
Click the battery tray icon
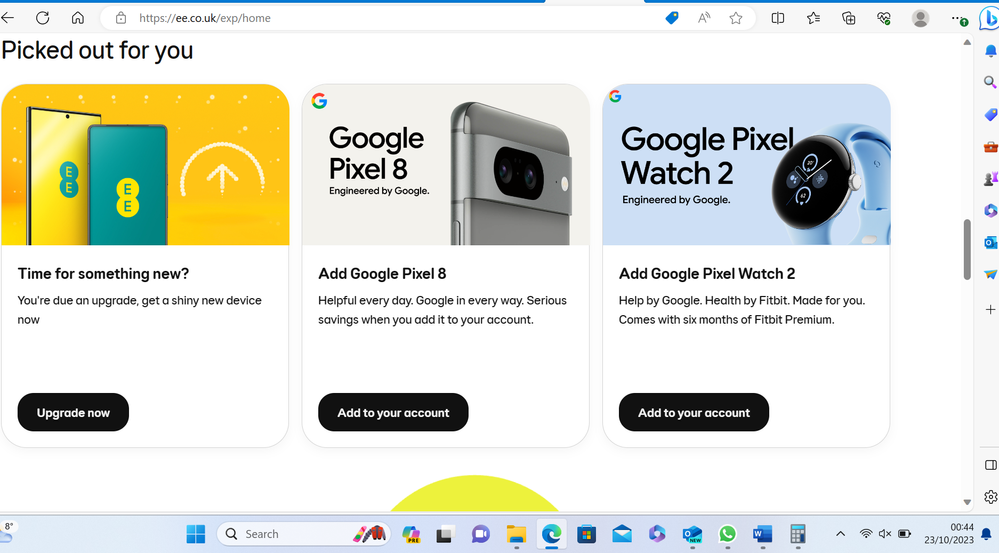[904, 534]
